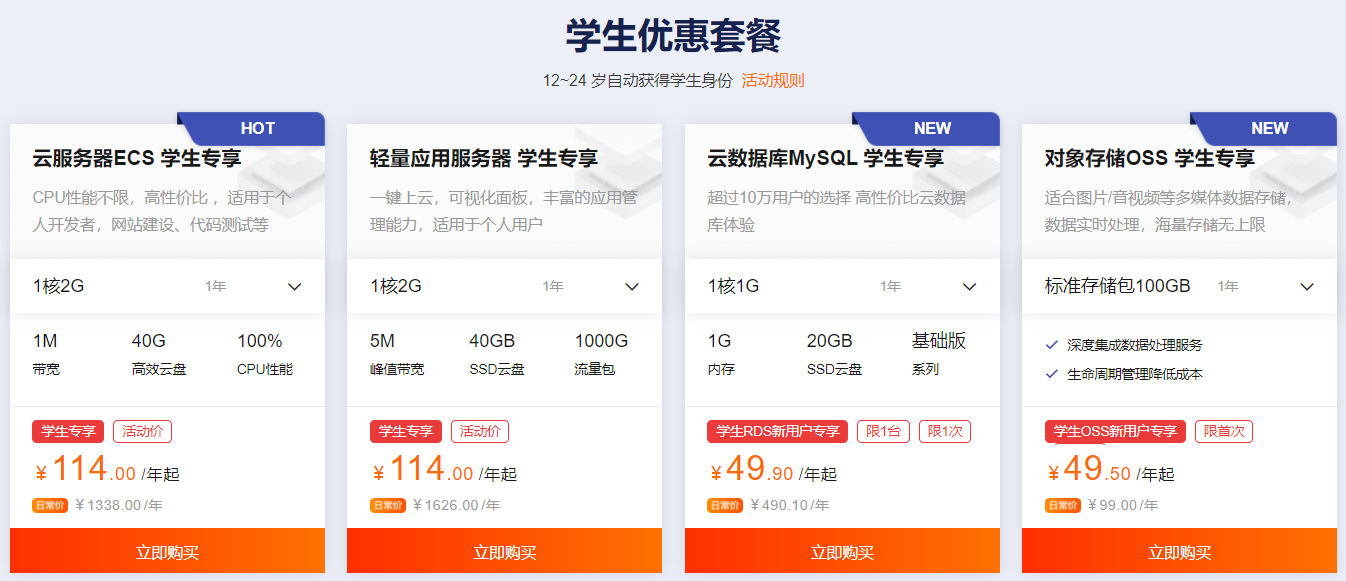Click 立即购买 for 云服务器ECS

tap(167, 551)
